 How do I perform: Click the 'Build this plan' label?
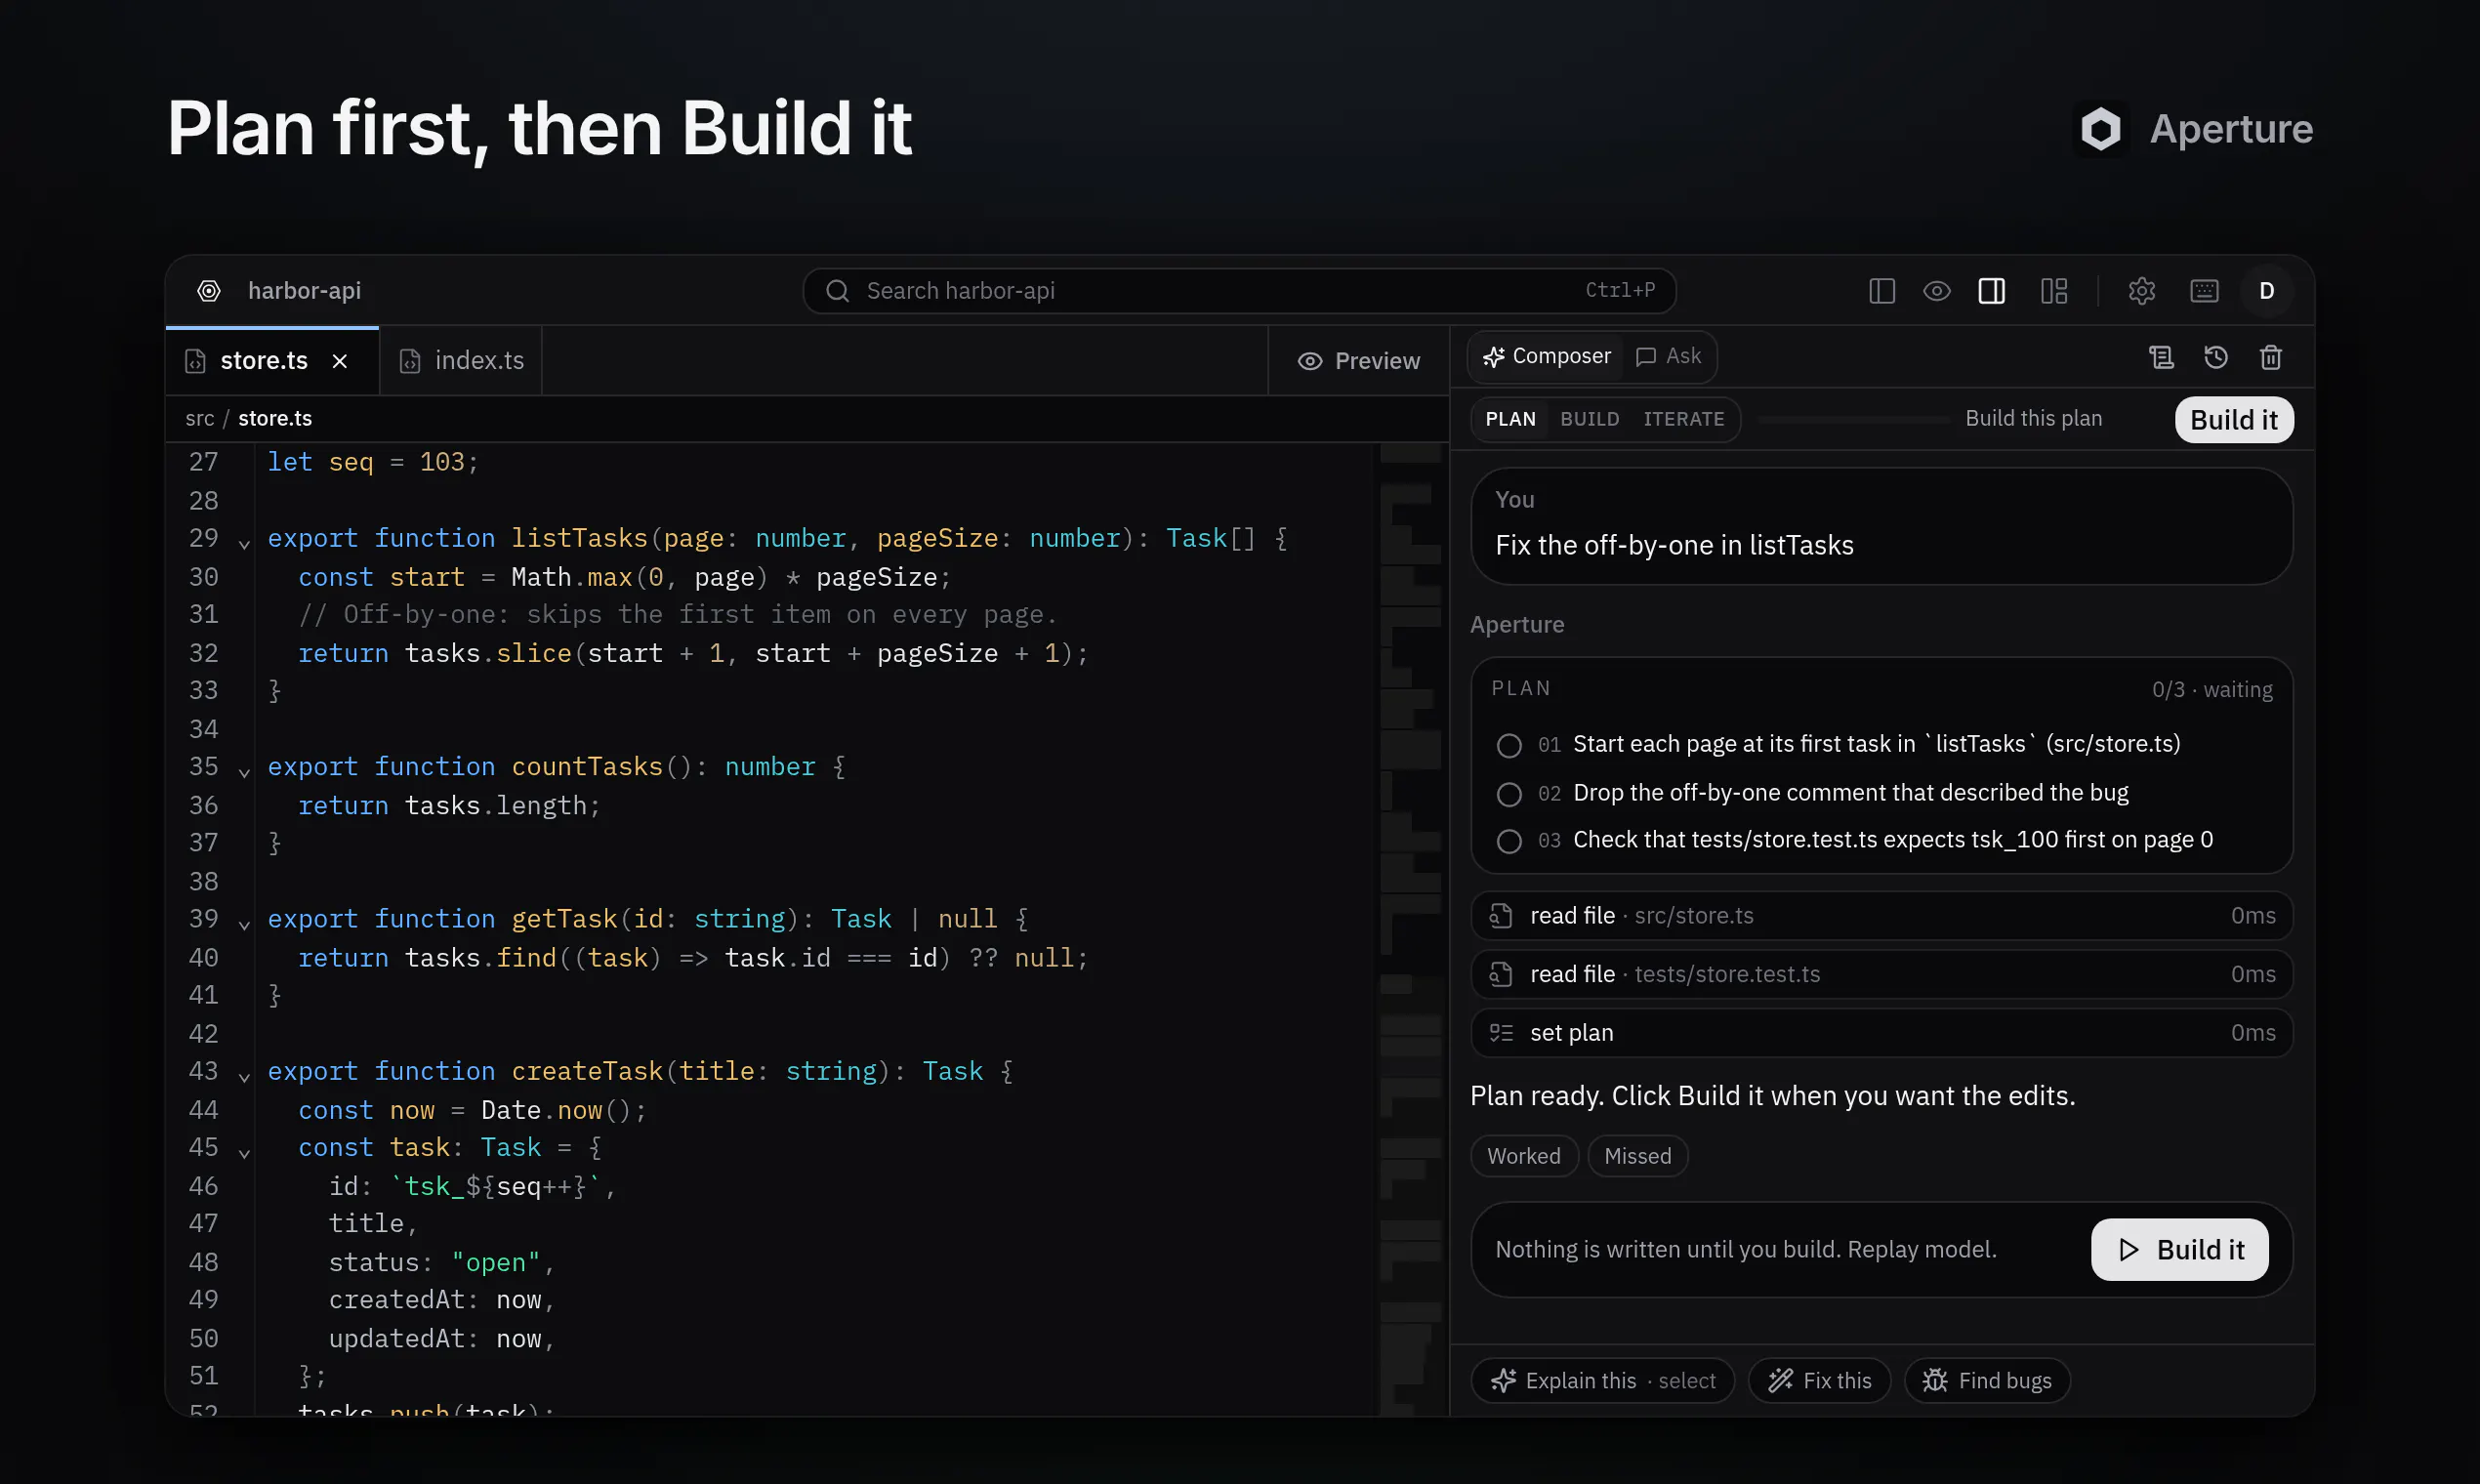tap(2033, 419)
